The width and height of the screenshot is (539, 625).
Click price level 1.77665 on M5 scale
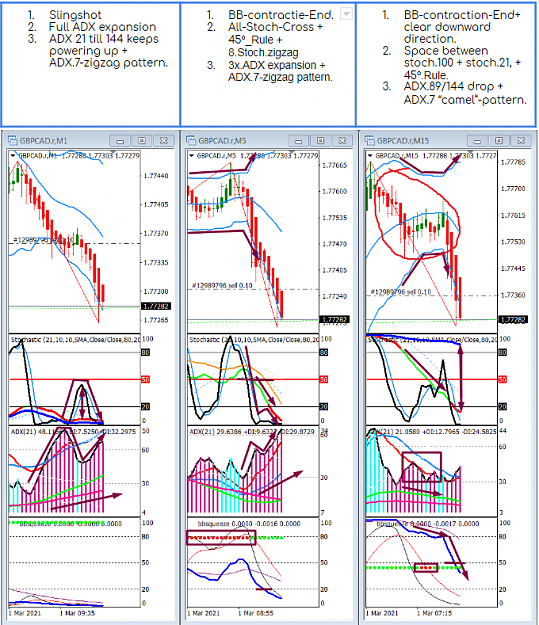[334, 165]
